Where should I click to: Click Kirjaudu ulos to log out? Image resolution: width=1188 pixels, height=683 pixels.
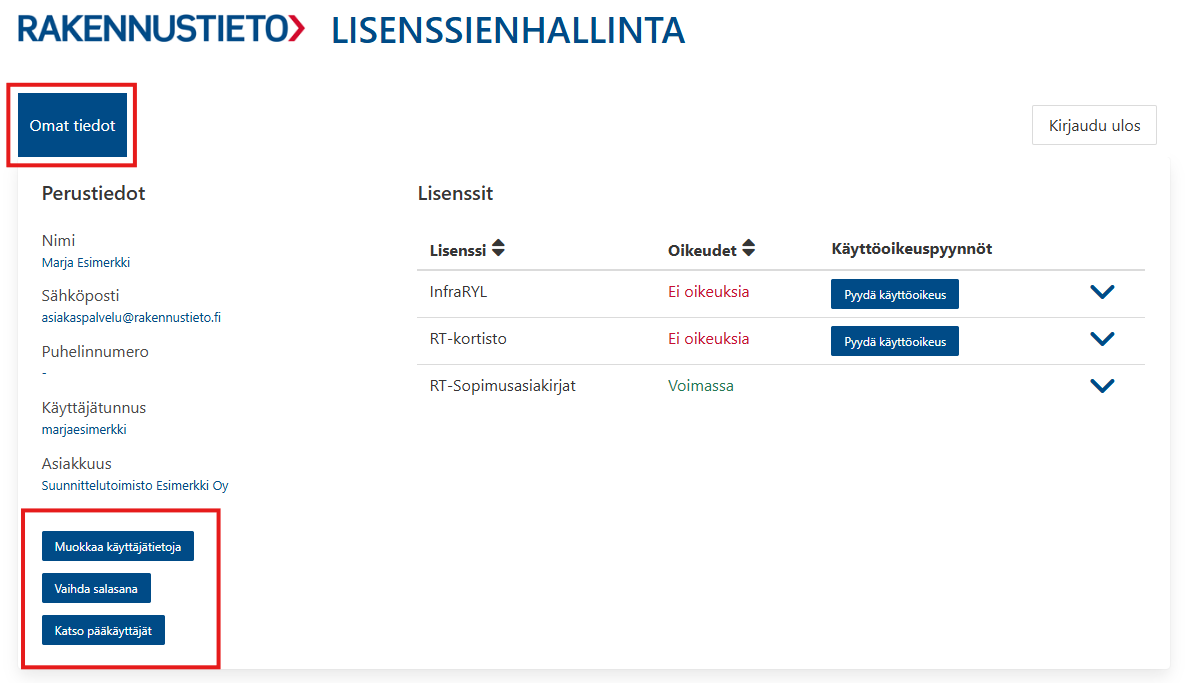[1094, 125]
